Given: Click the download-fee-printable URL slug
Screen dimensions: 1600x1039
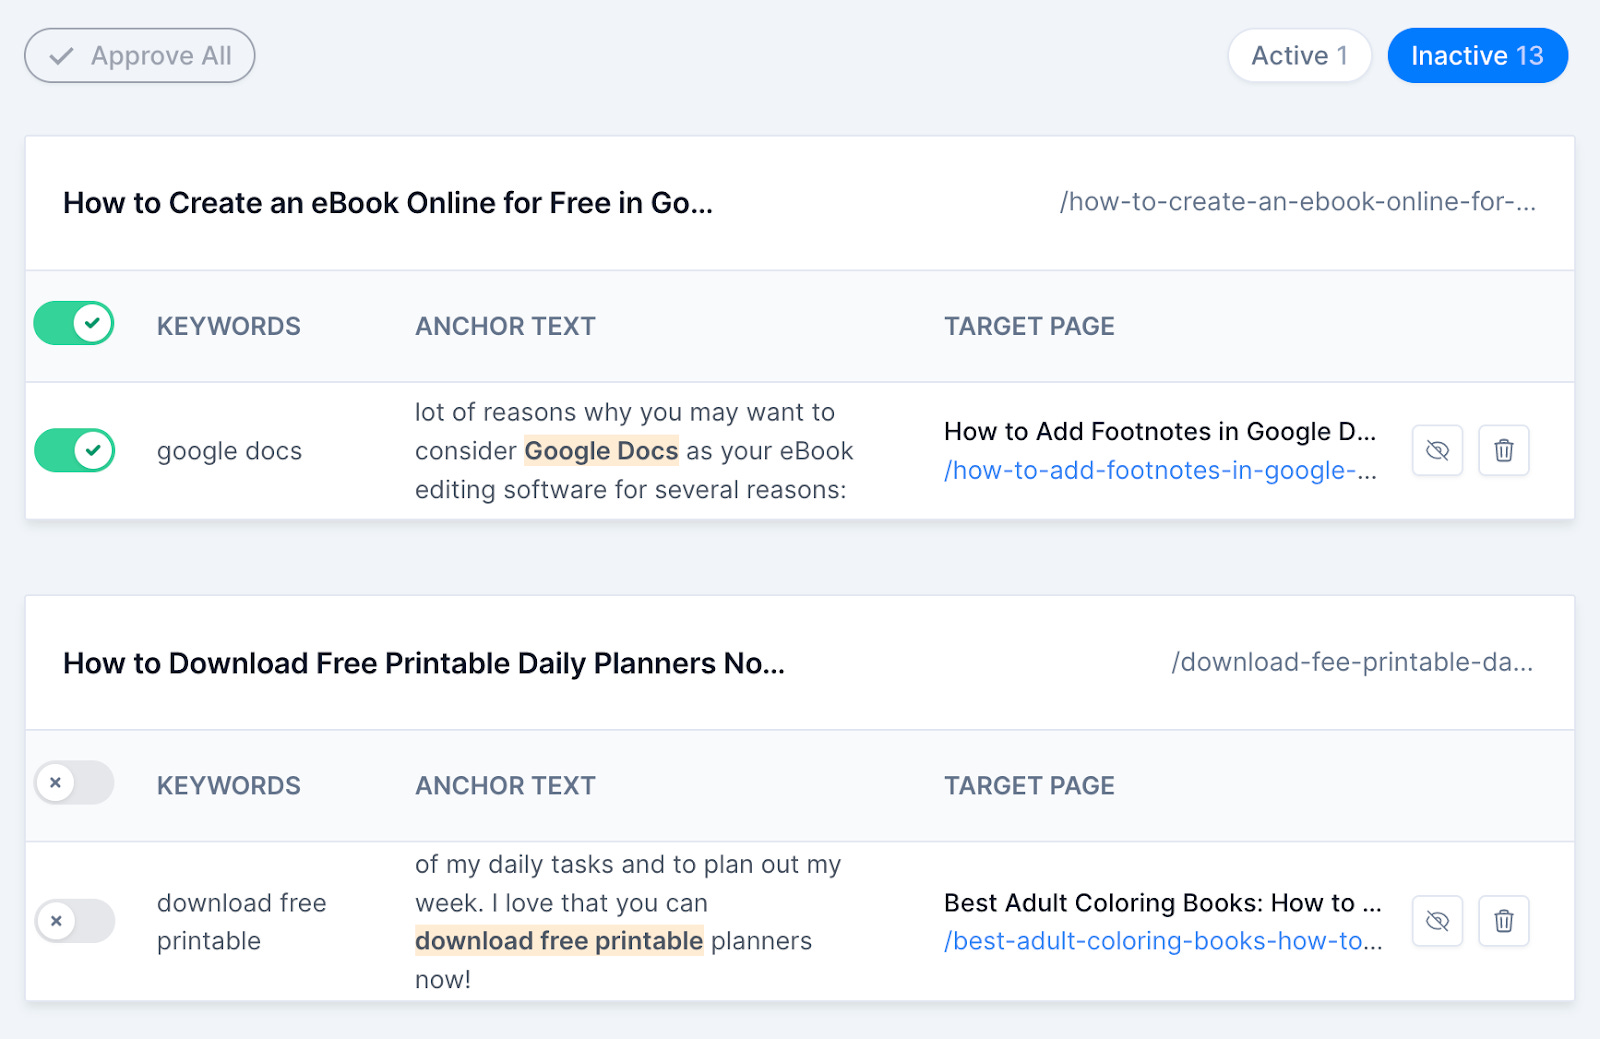Looking at the screenshot, I should pyautogui.click(x=1351, y=663).
